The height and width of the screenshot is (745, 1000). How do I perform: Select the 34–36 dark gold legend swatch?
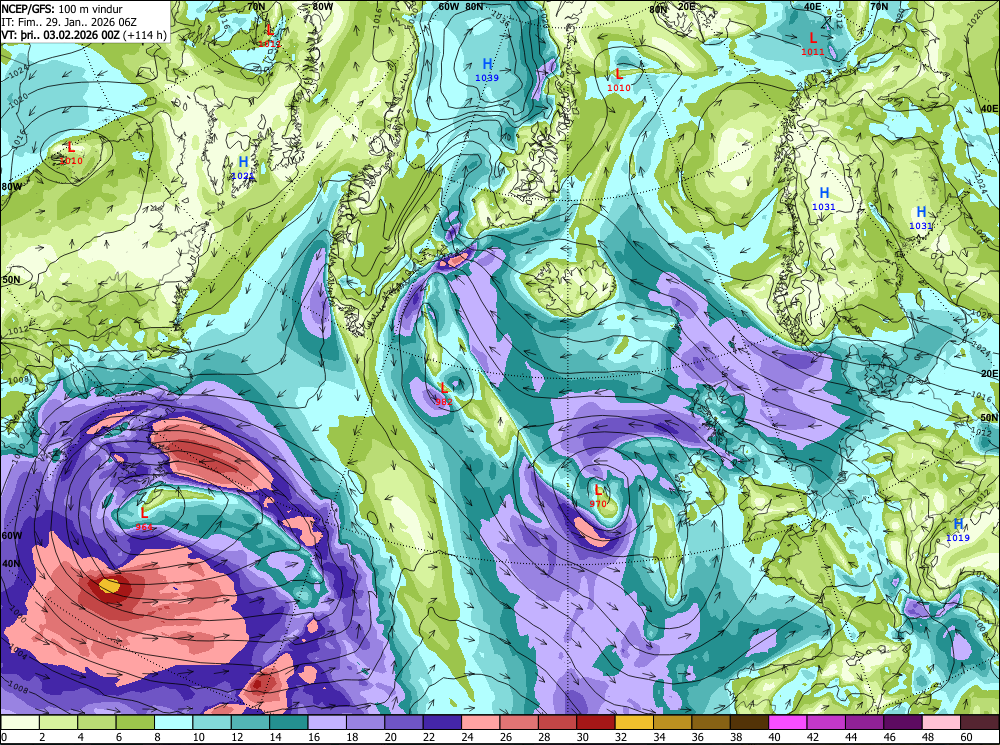click(673, 722)
